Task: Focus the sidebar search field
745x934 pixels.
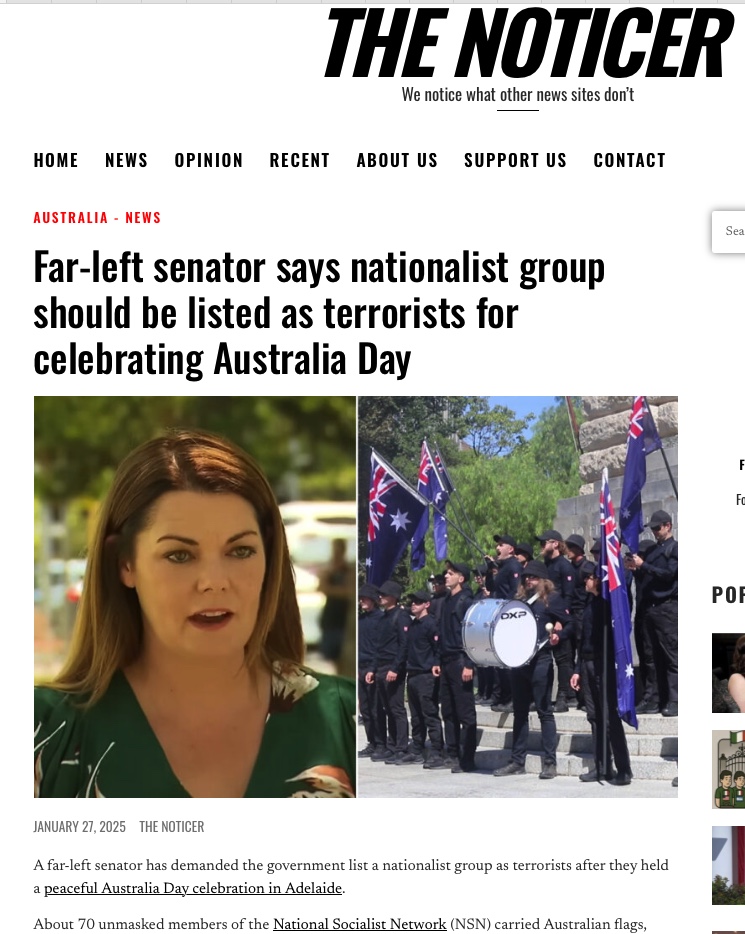Action: tap(728, 231)
